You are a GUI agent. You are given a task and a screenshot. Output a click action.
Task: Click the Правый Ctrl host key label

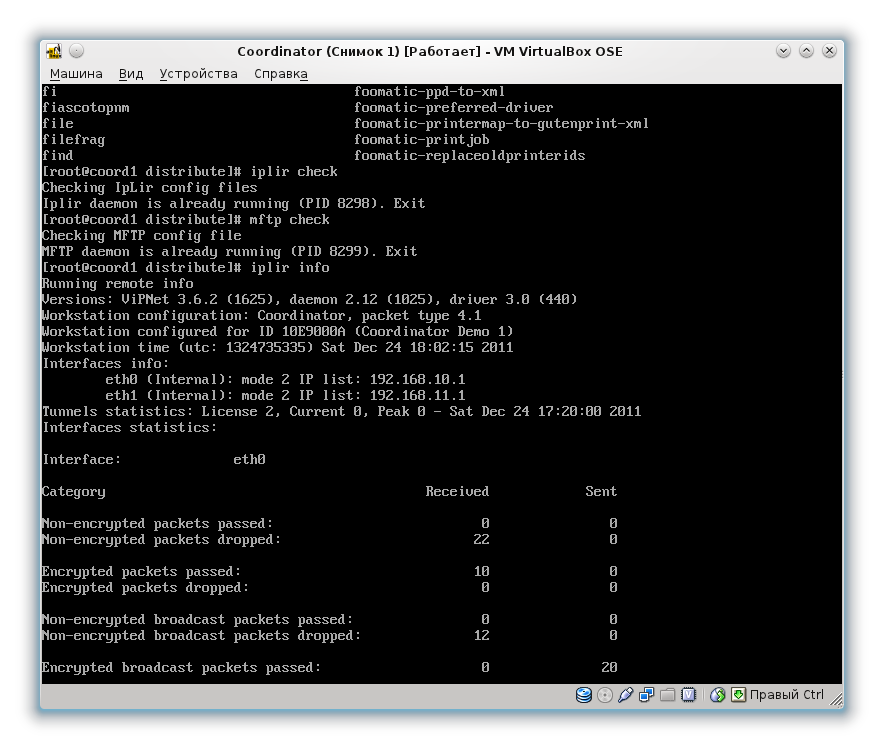[x=786, y=695]
